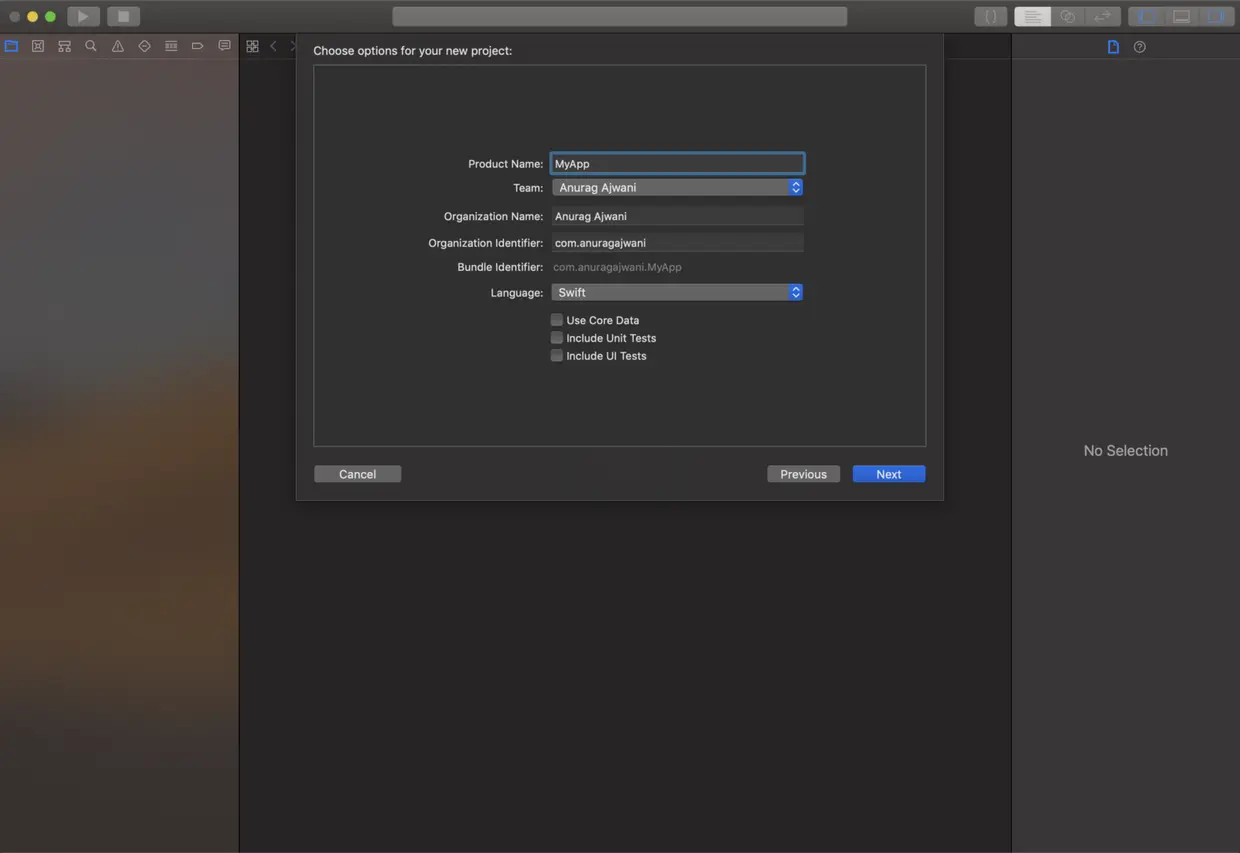Check Include UI Tests
Viewport: 1240px width, 853px height.
[557, 356]
